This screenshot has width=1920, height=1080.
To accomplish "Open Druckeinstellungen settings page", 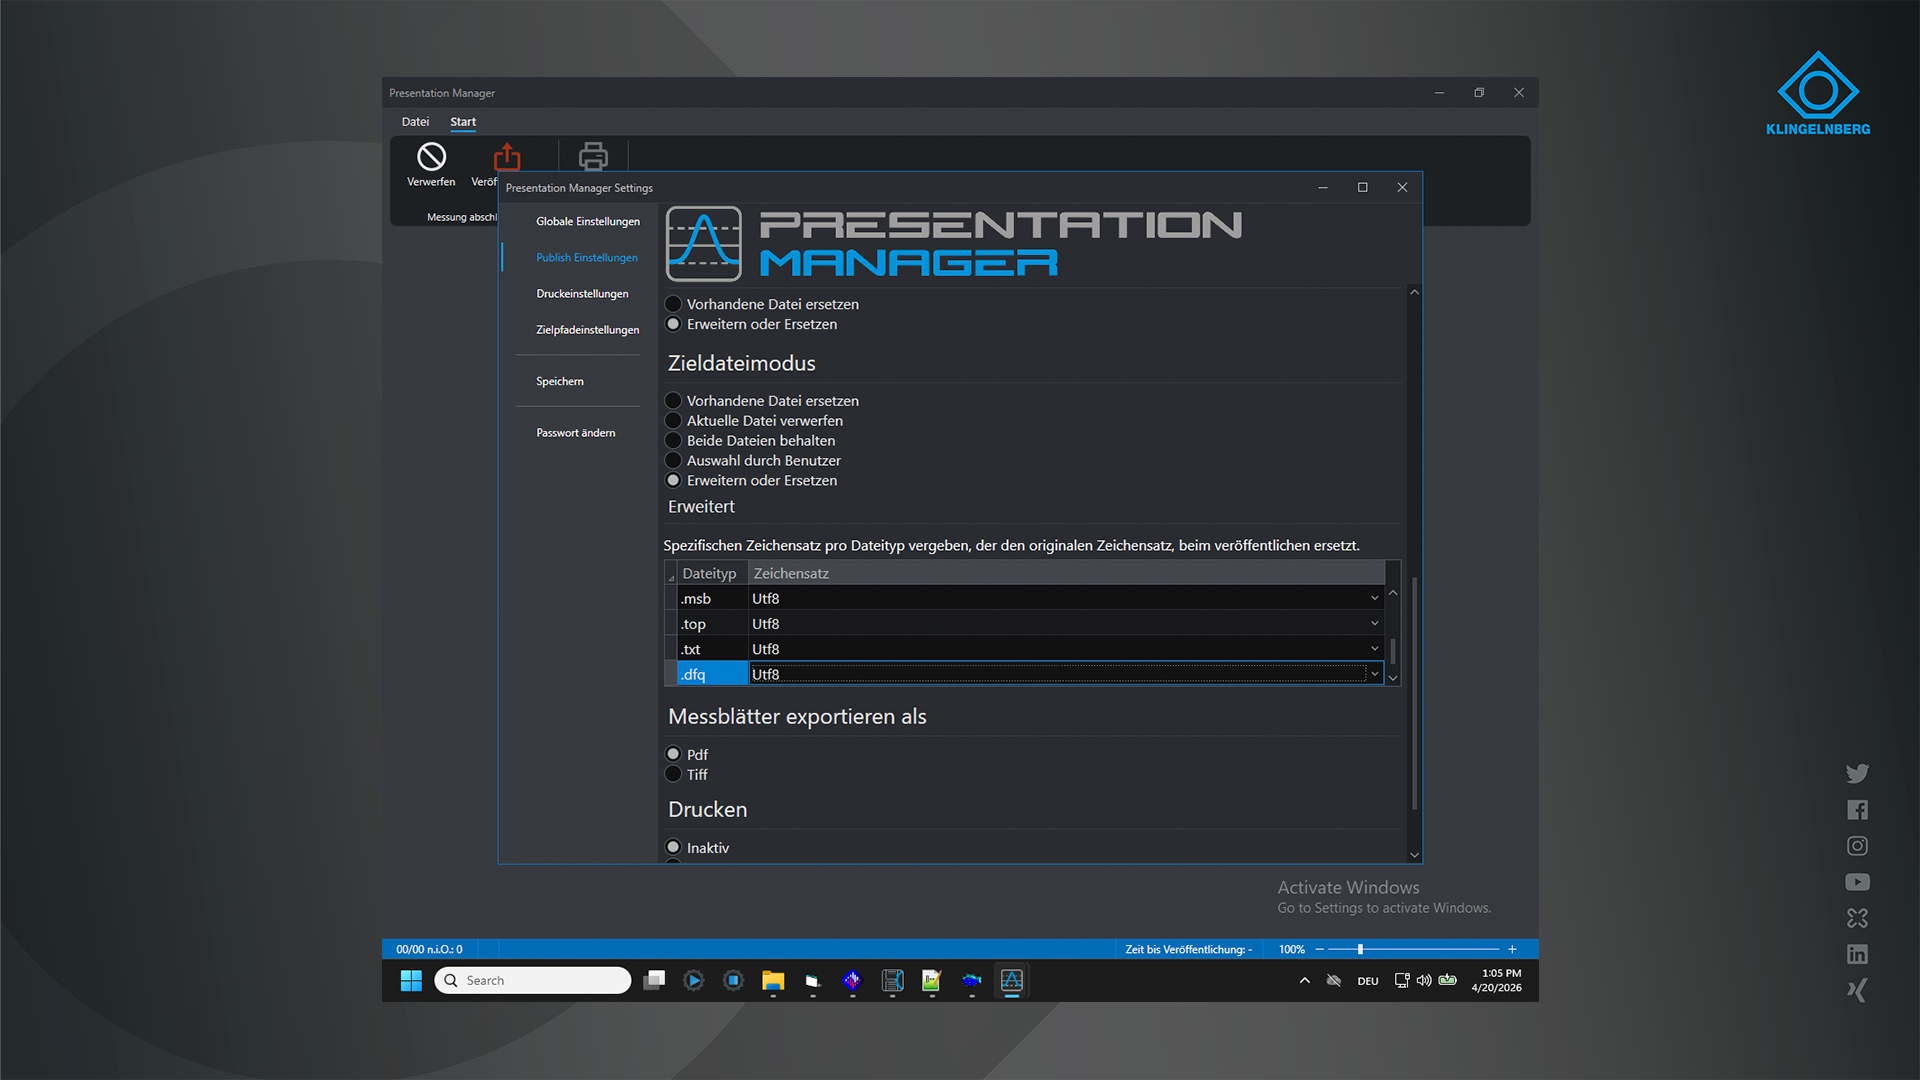I will click(582, 293).
